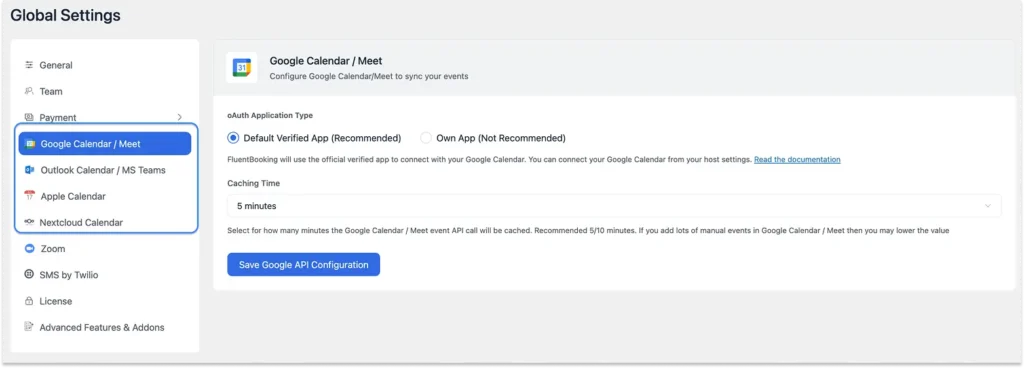Click the Nextcloud Calendar sidebar icon
Image resolution: width=1024 pixels, height=368 pixels.
point(29,222)
